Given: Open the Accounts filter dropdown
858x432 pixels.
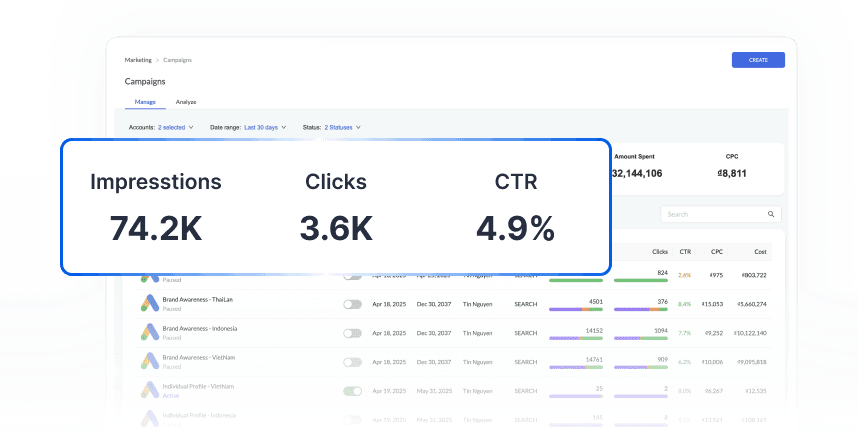Looking at the screenshot, I should pyautogui.click(x=161, y=127).
